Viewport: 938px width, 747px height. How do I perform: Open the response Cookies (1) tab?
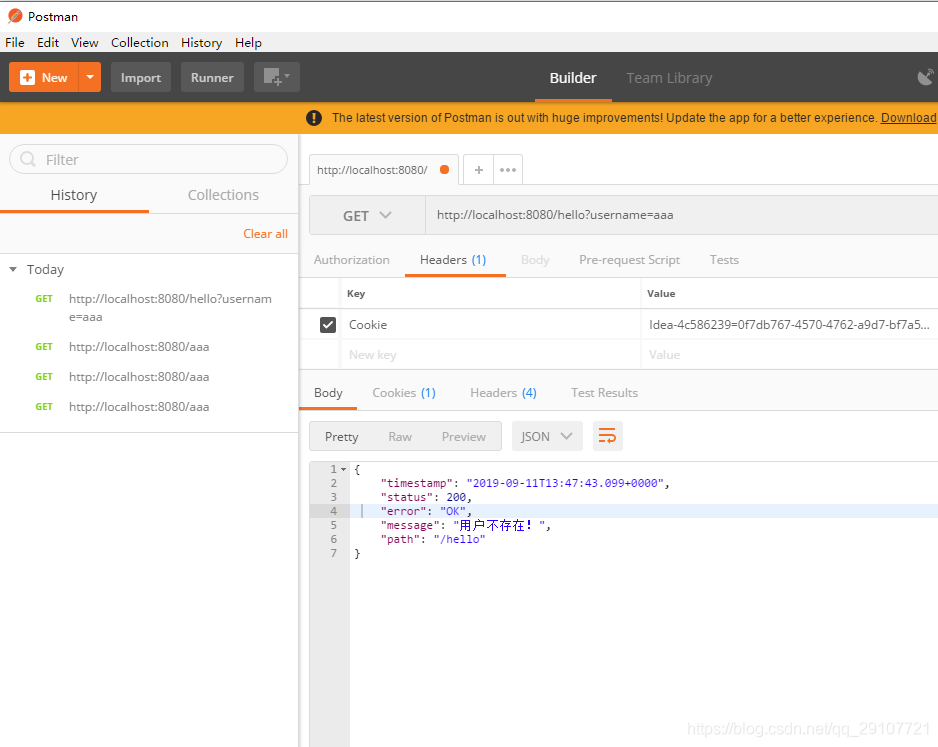[x=404, y=393]
